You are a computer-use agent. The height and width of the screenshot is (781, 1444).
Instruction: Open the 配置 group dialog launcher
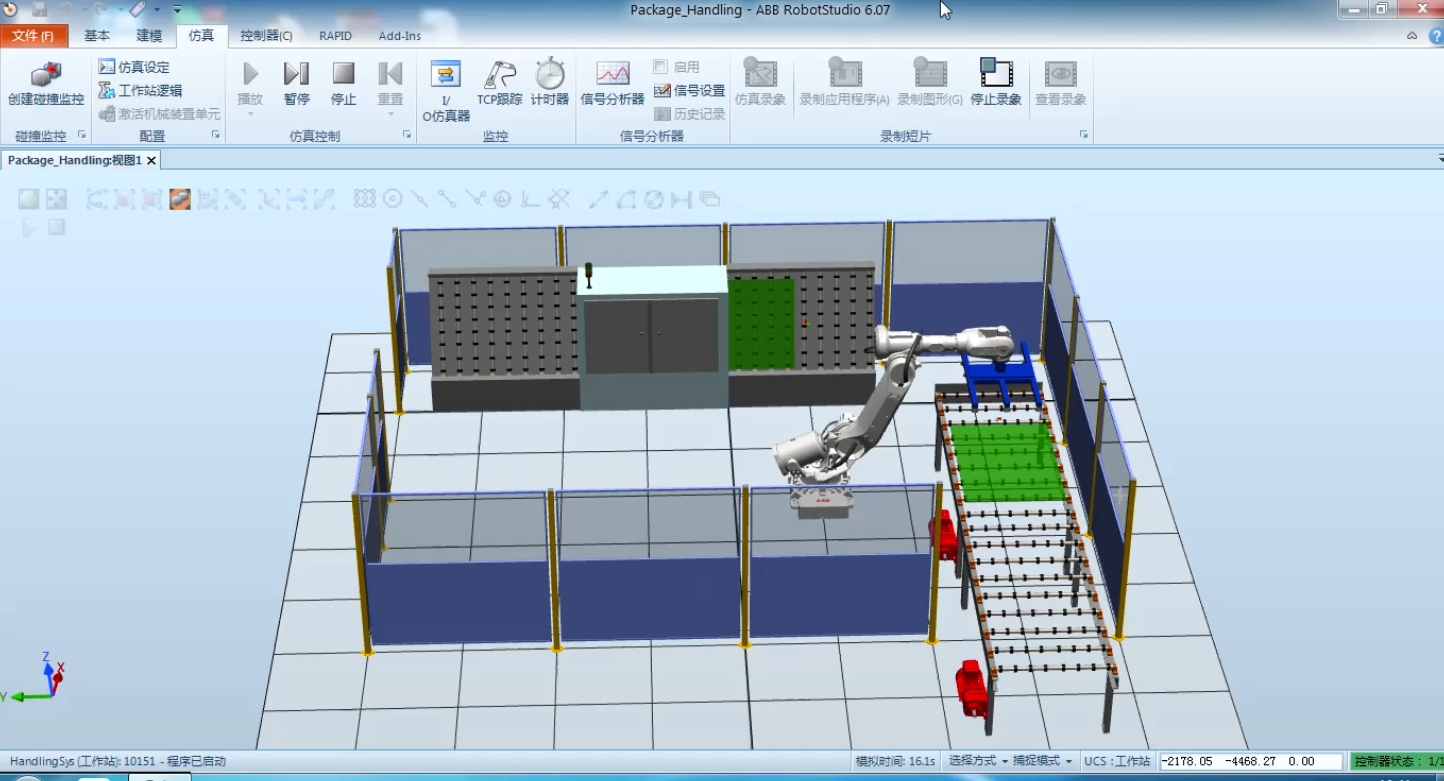click(x=215, y=135)
